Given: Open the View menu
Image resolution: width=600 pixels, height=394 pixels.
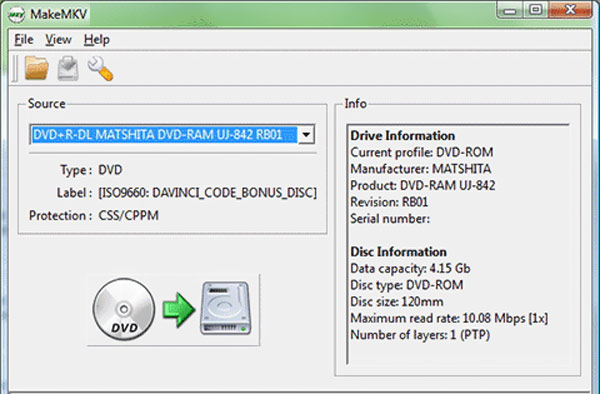Looking at the screenshot, I should pos(58,39).
